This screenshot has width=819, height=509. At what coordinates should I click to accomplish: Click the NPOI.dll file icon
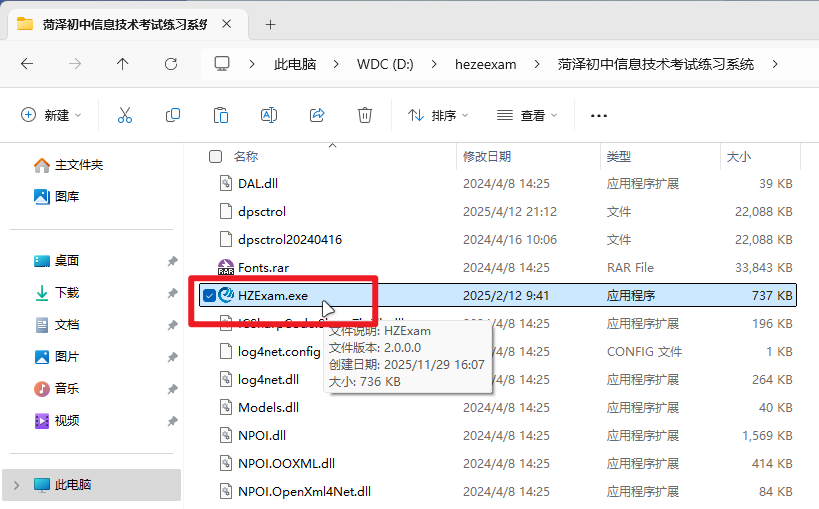226,435
